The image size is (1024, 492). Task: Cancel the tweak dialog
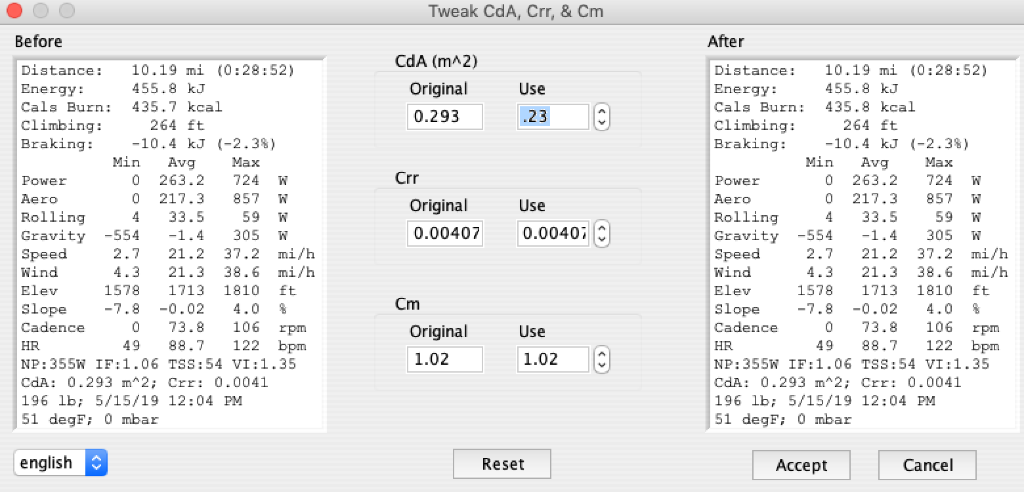pyautogui.click(x=928, y=465)
